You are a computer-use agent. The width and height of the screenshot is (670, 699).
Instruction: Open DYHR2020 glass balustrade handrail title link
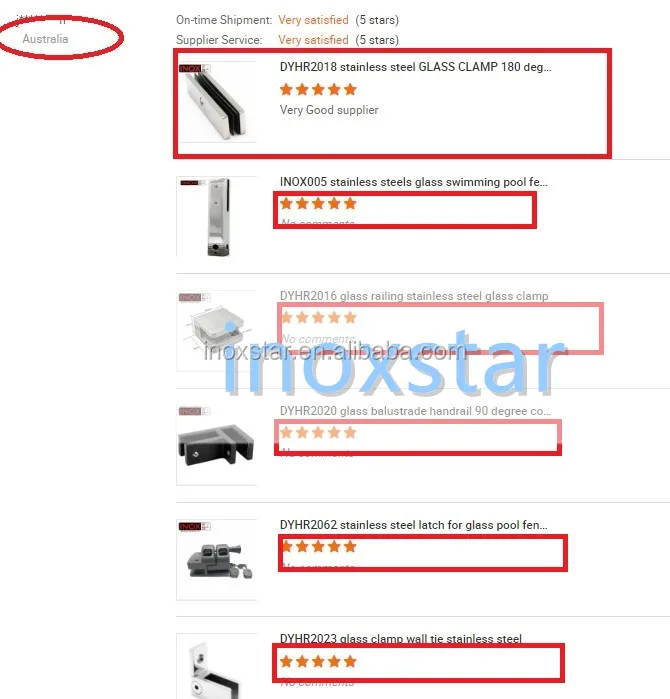click(x=415, y=411)
